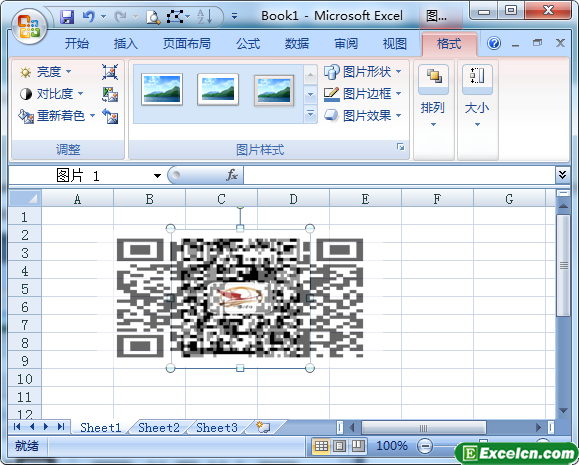This screenshot has height=465, width=579.
Task: Open the 插入 ribbon tab
Action: point(126,44)
